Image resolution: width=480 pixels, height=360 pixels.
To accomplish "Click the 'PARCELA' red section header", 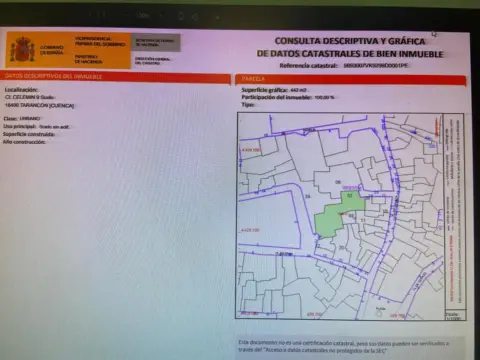I will [350, 79].
